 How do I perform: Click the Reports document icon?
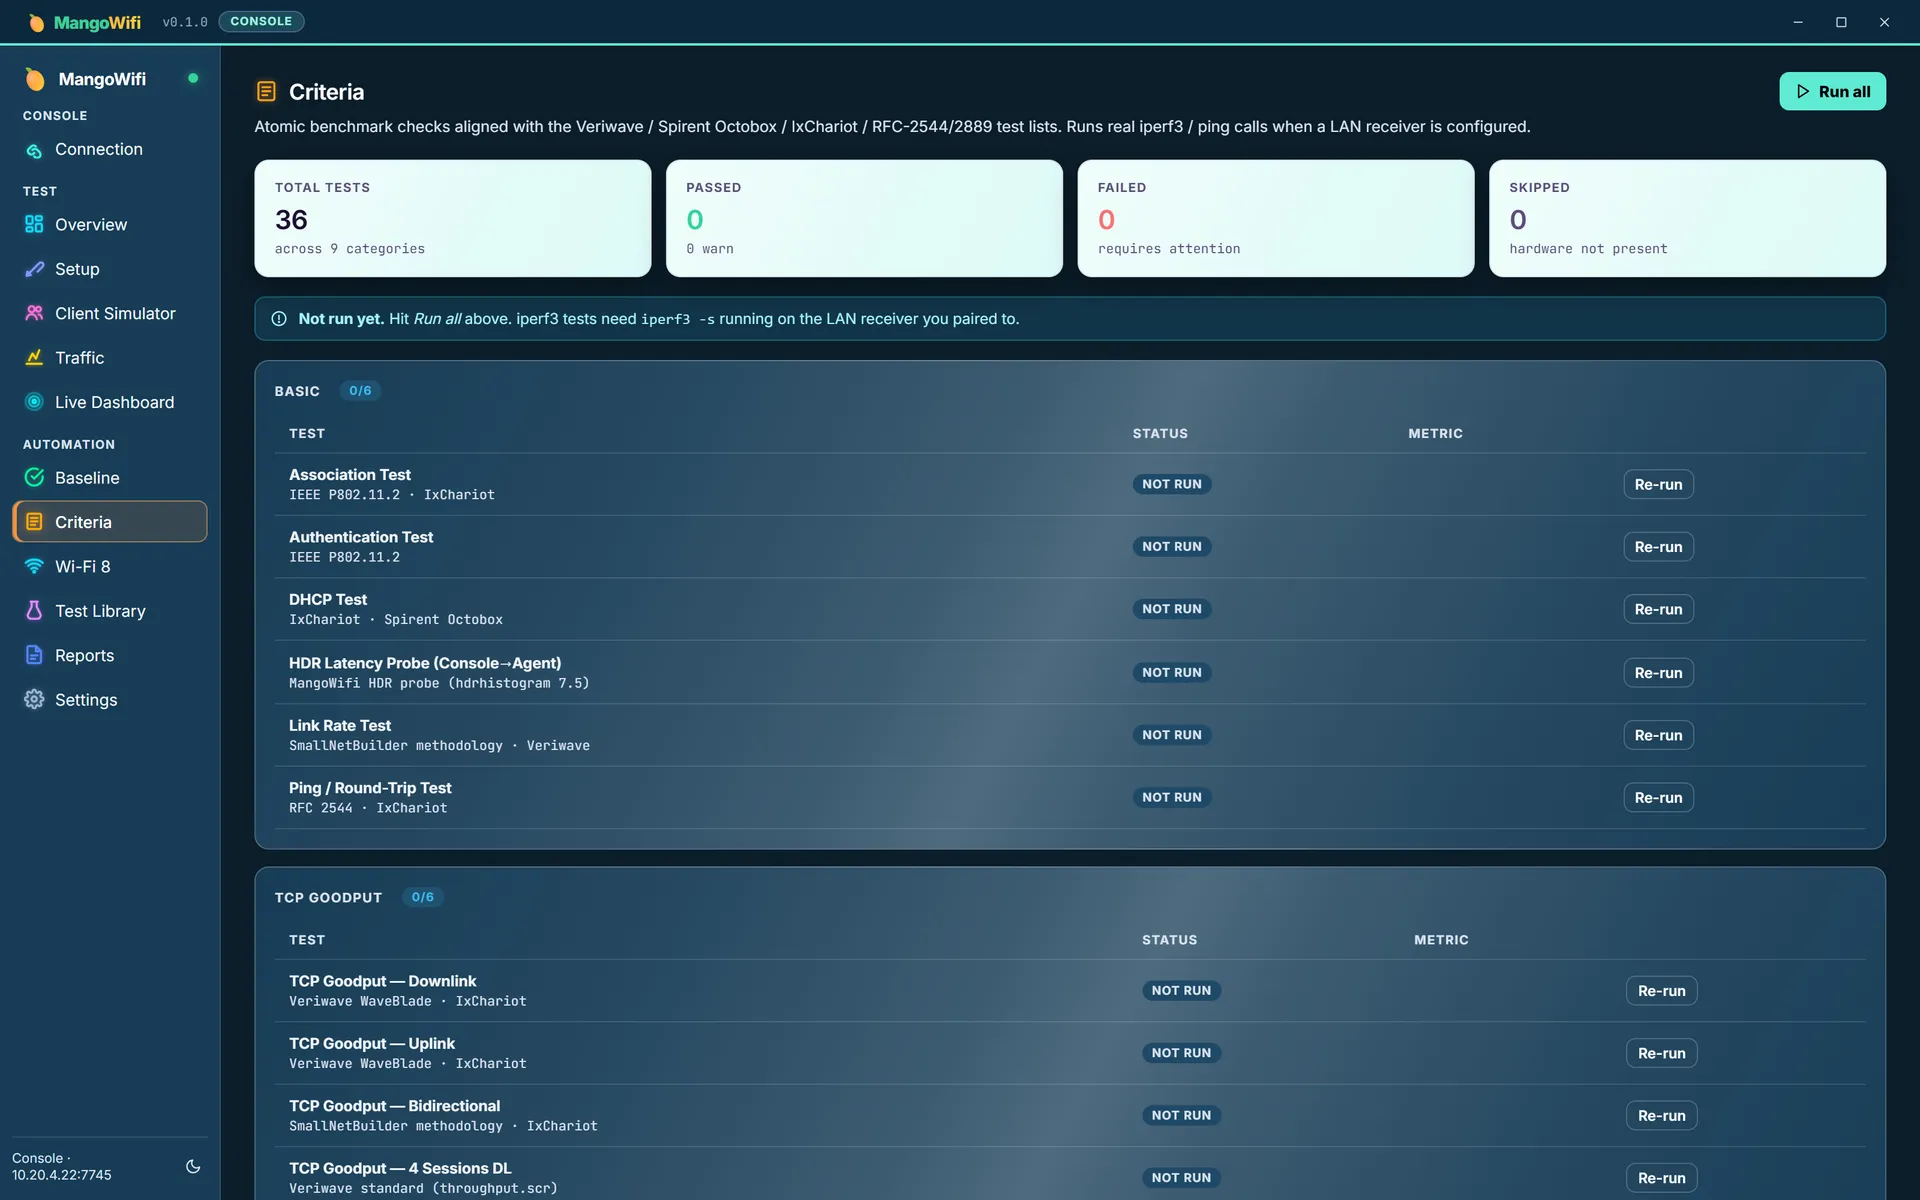click(x=34, y=655)
